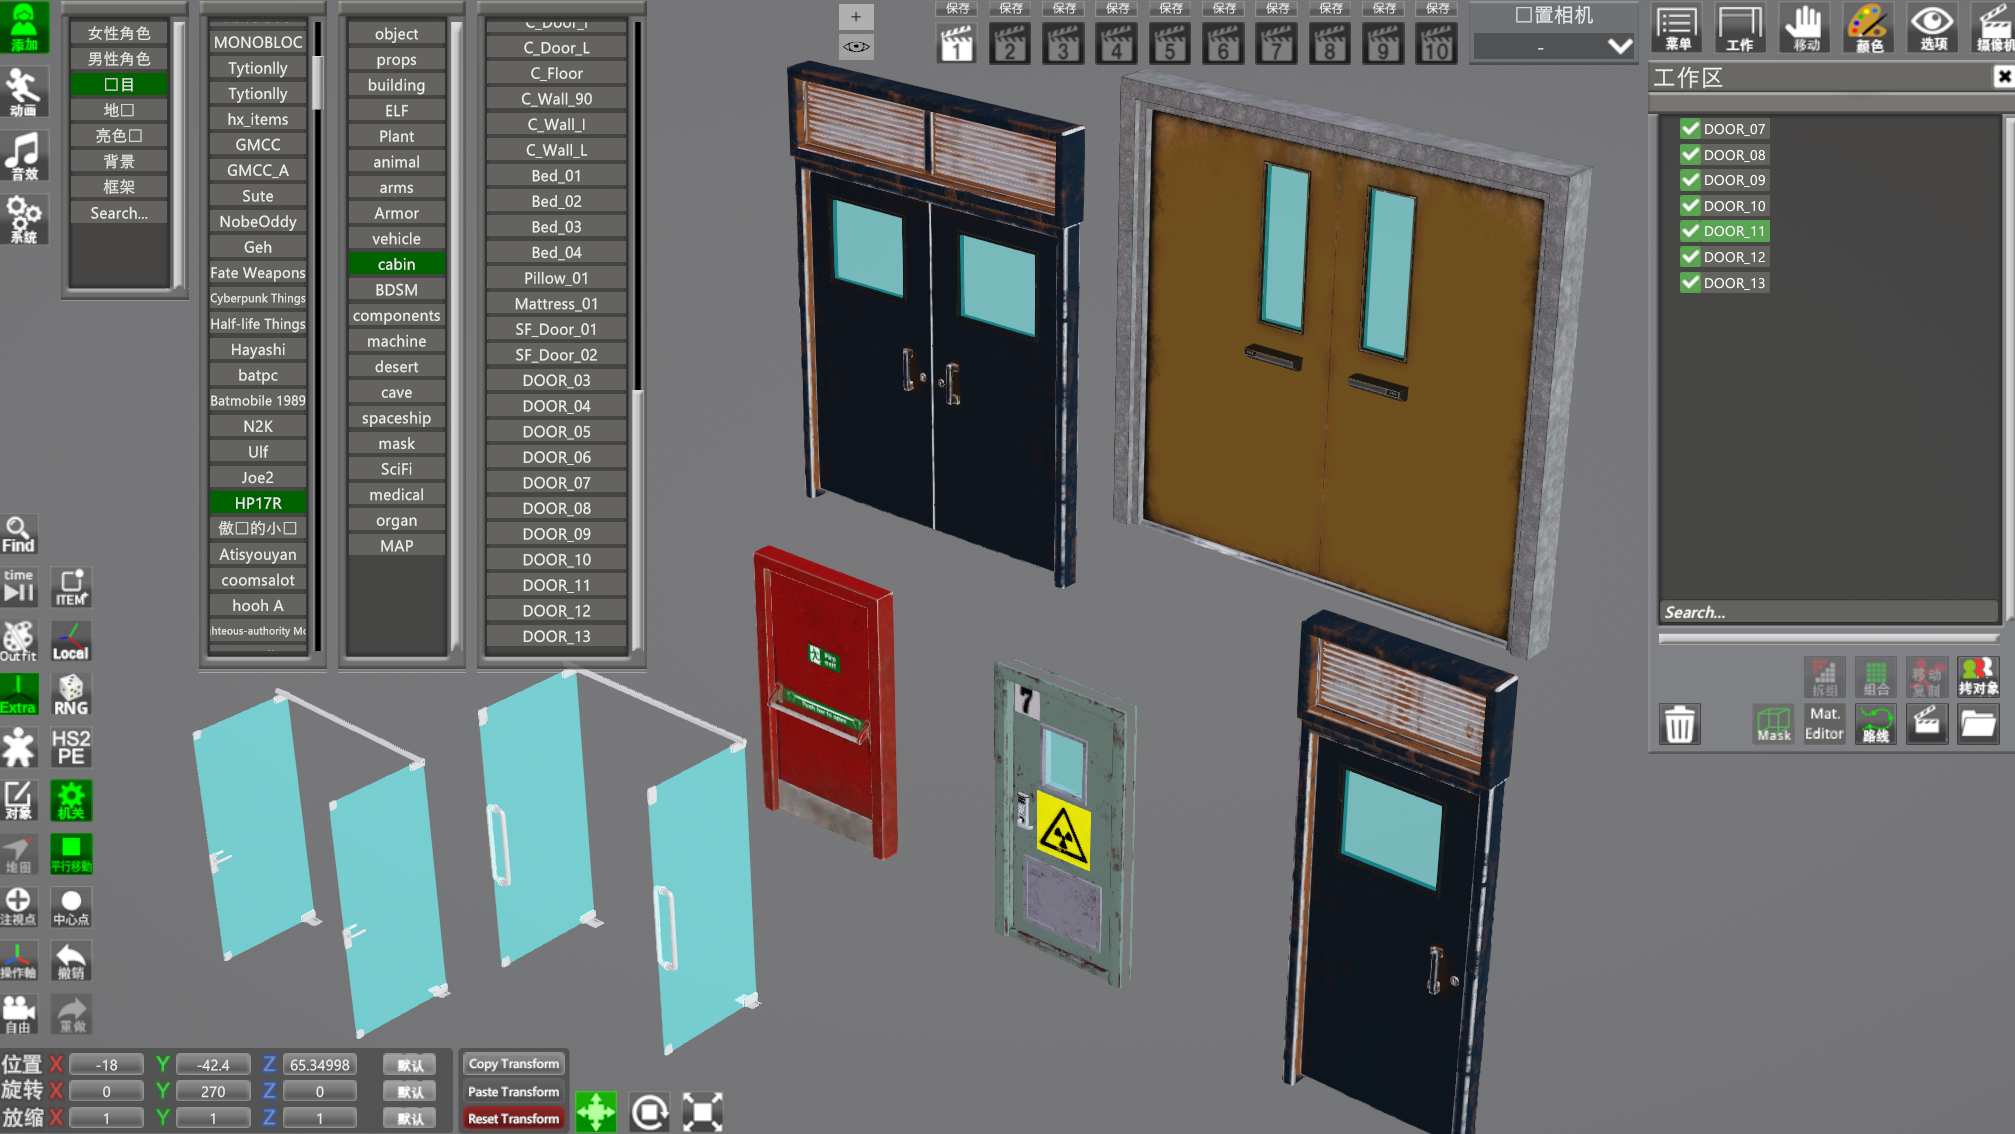Image resolution: width=2015 pixels, height=1134 pixels.
Task: Expand with the plus button at top
Action: tap(856, 16)
